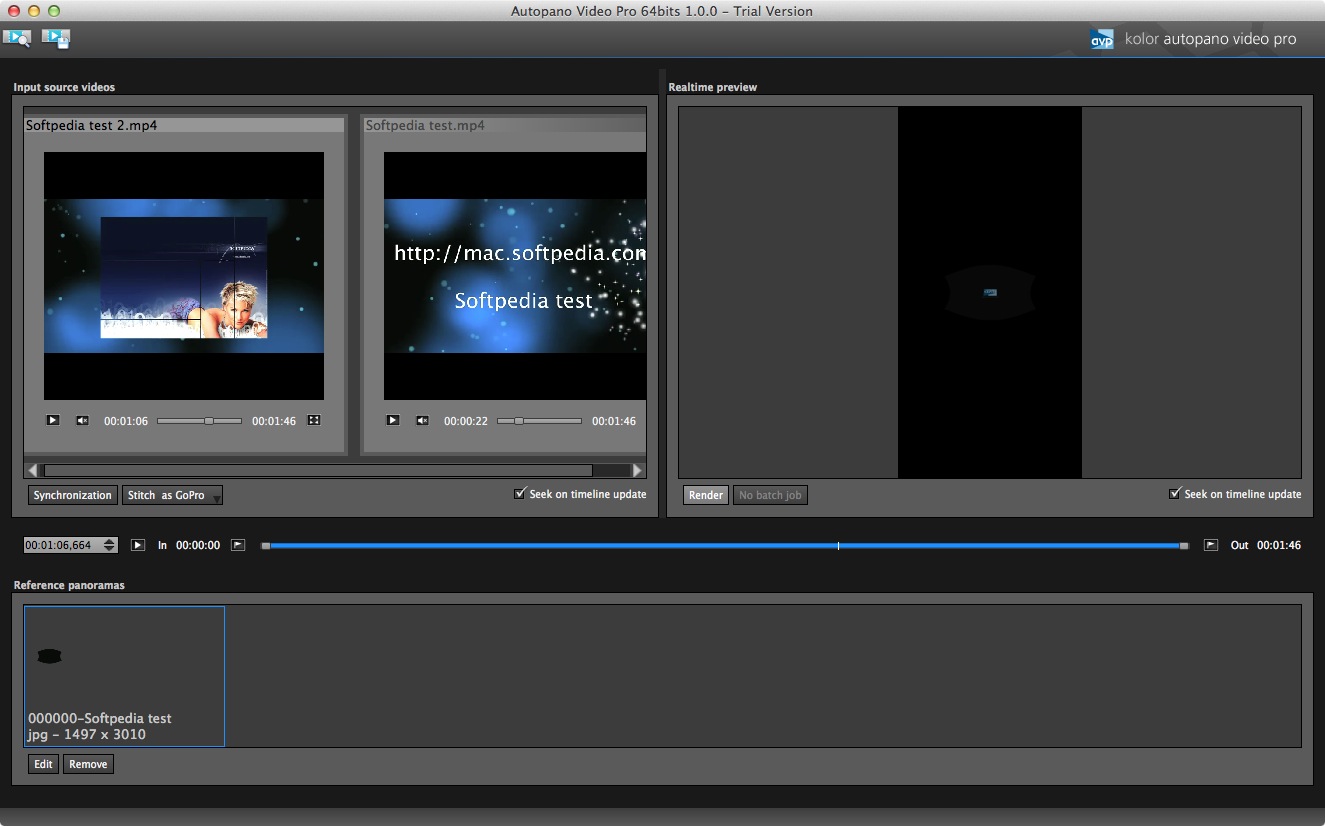Start rendering with the Render button
The height and width of the screenshot is (826, 1325).
point(706,495)
